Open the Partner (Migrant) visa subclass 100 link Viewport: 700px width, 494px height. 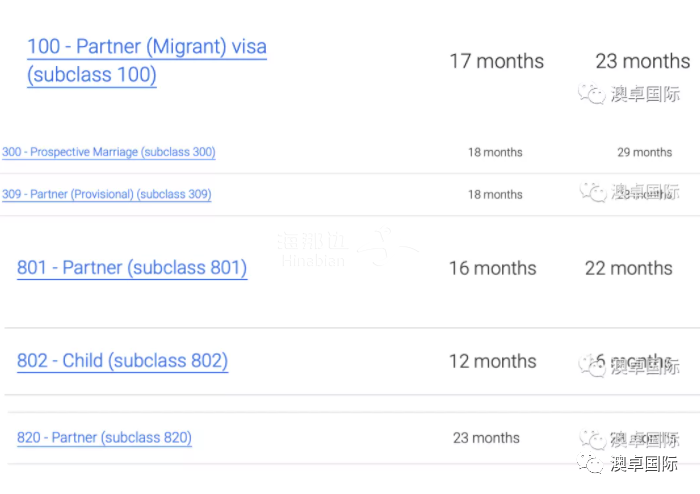[146, 48]
